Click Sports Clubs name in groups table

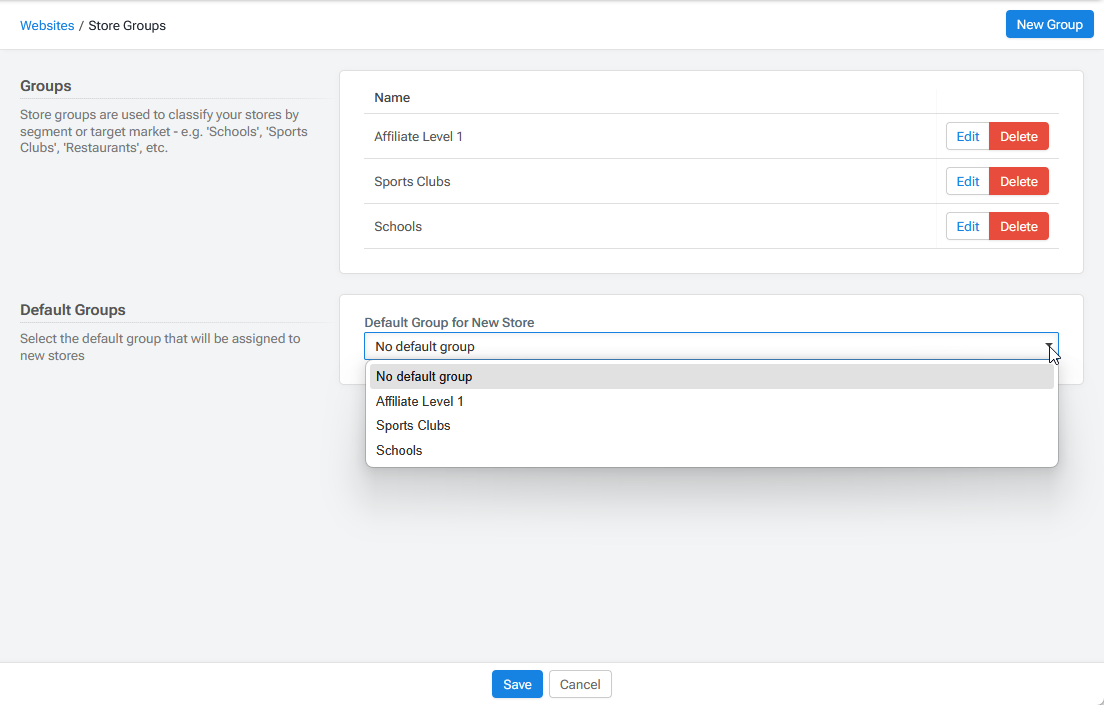(x=412, y=182)
